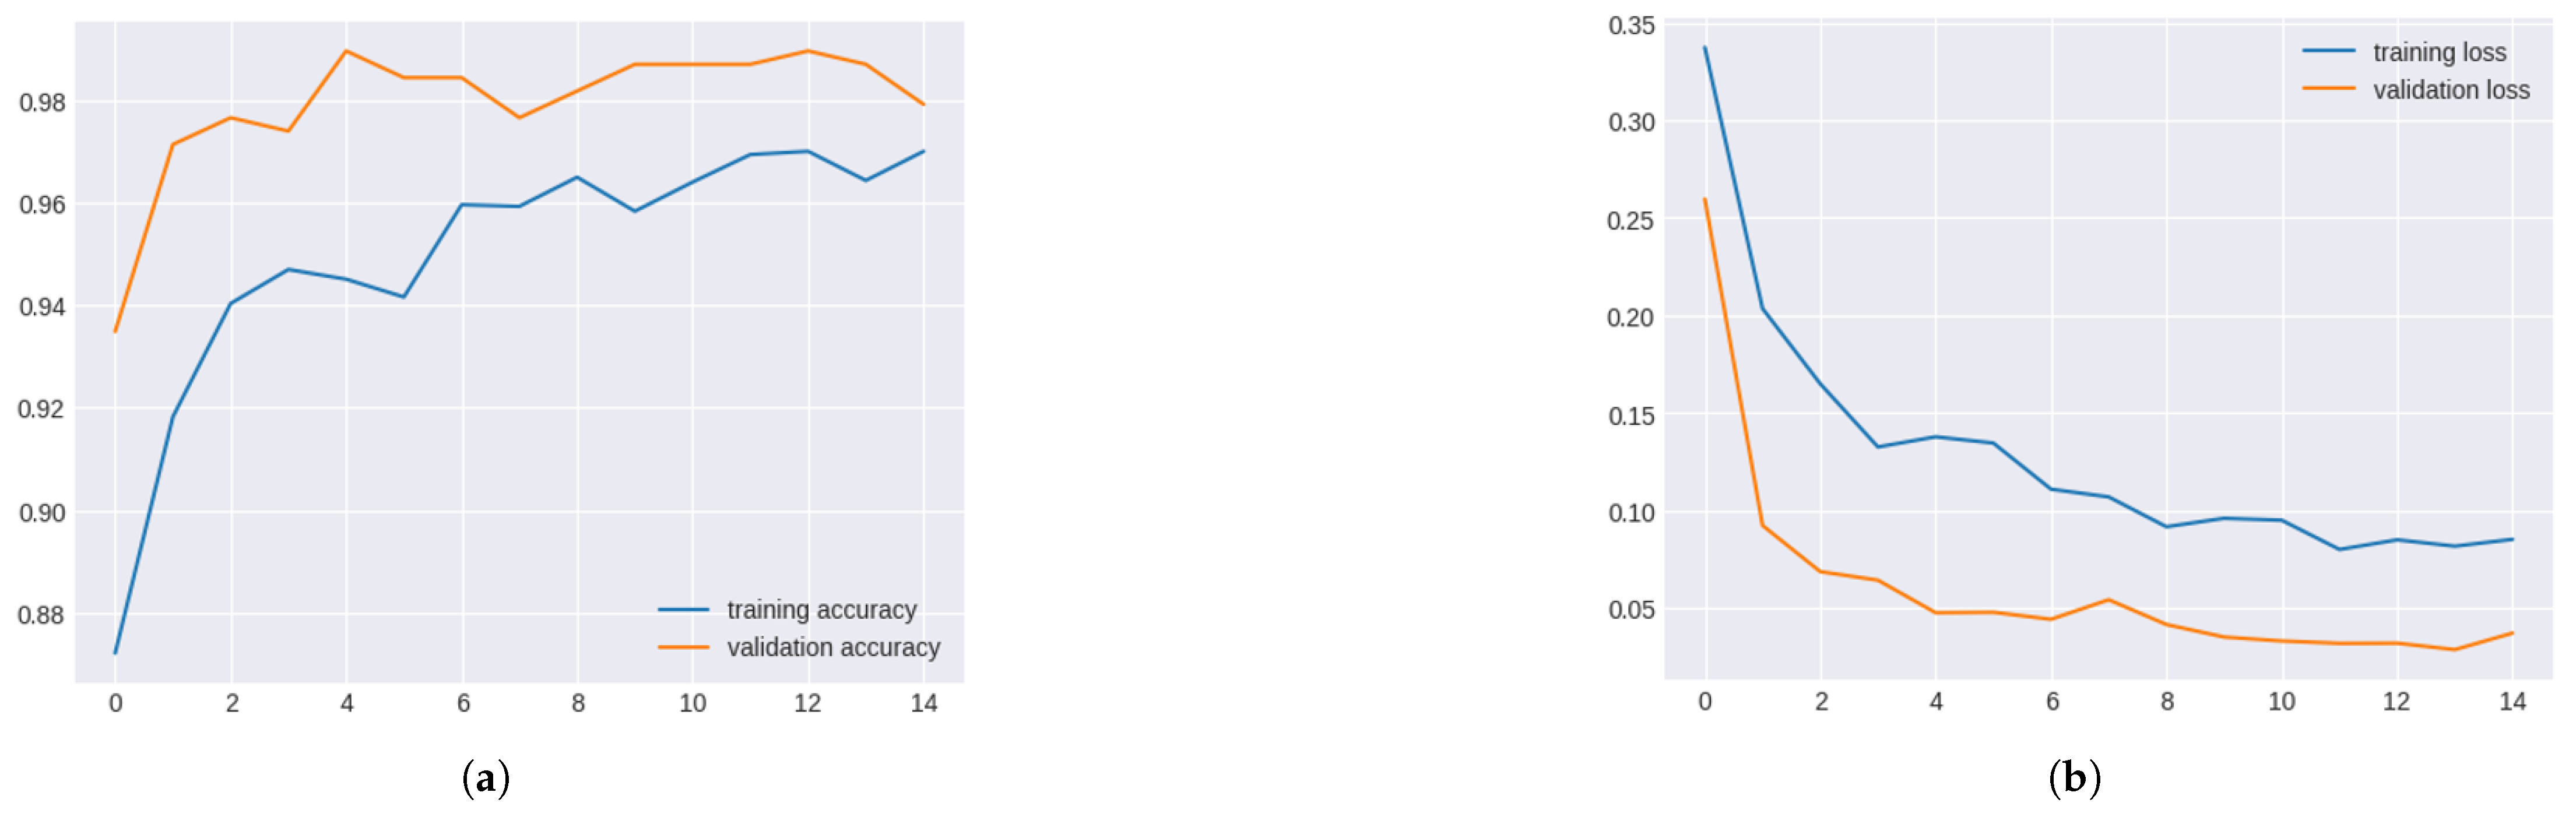The width and height of the screenshot is (2576, 817).
Task: Click the blue training loss legend line
Action: point(2328,51)
